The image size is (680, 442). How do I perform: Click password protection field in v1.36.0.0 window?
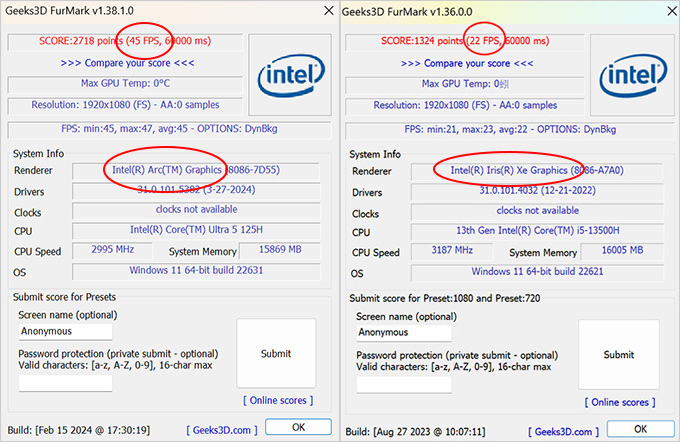click(x=404, y=385)
